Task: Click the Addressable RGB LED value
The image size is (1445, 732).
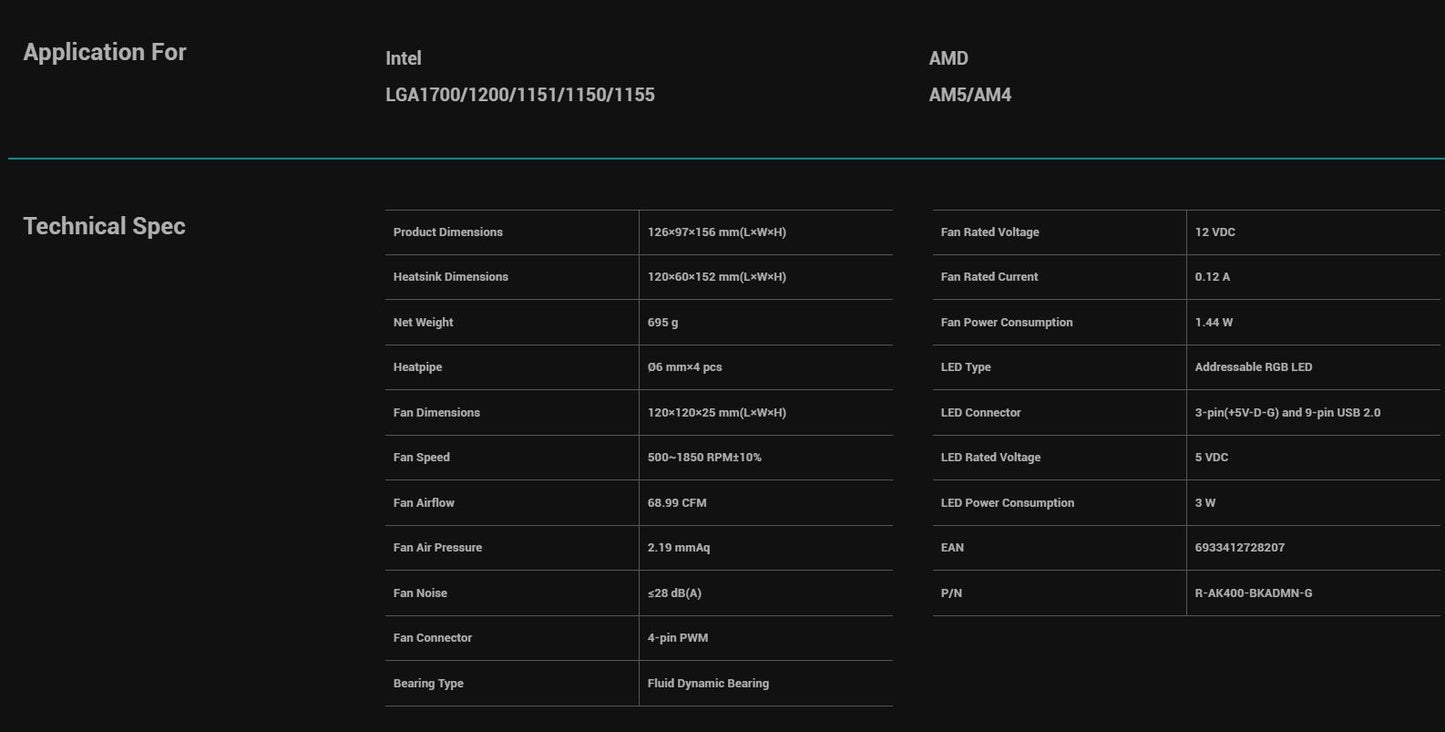Action: pyautogui.click(x=1253, y=367)
